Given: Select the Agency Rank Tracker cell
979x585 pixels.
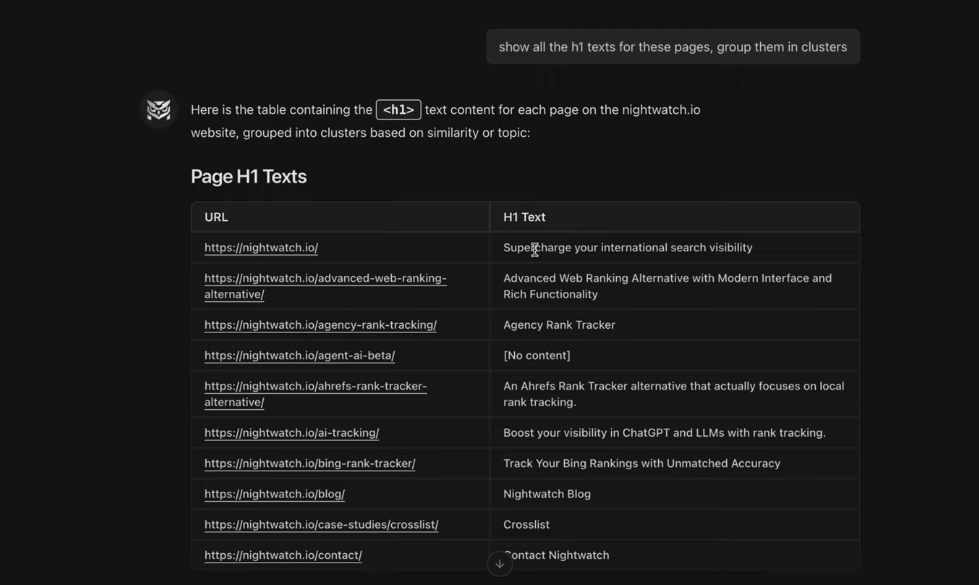Looking at the screenshot, I should [559, 324].
